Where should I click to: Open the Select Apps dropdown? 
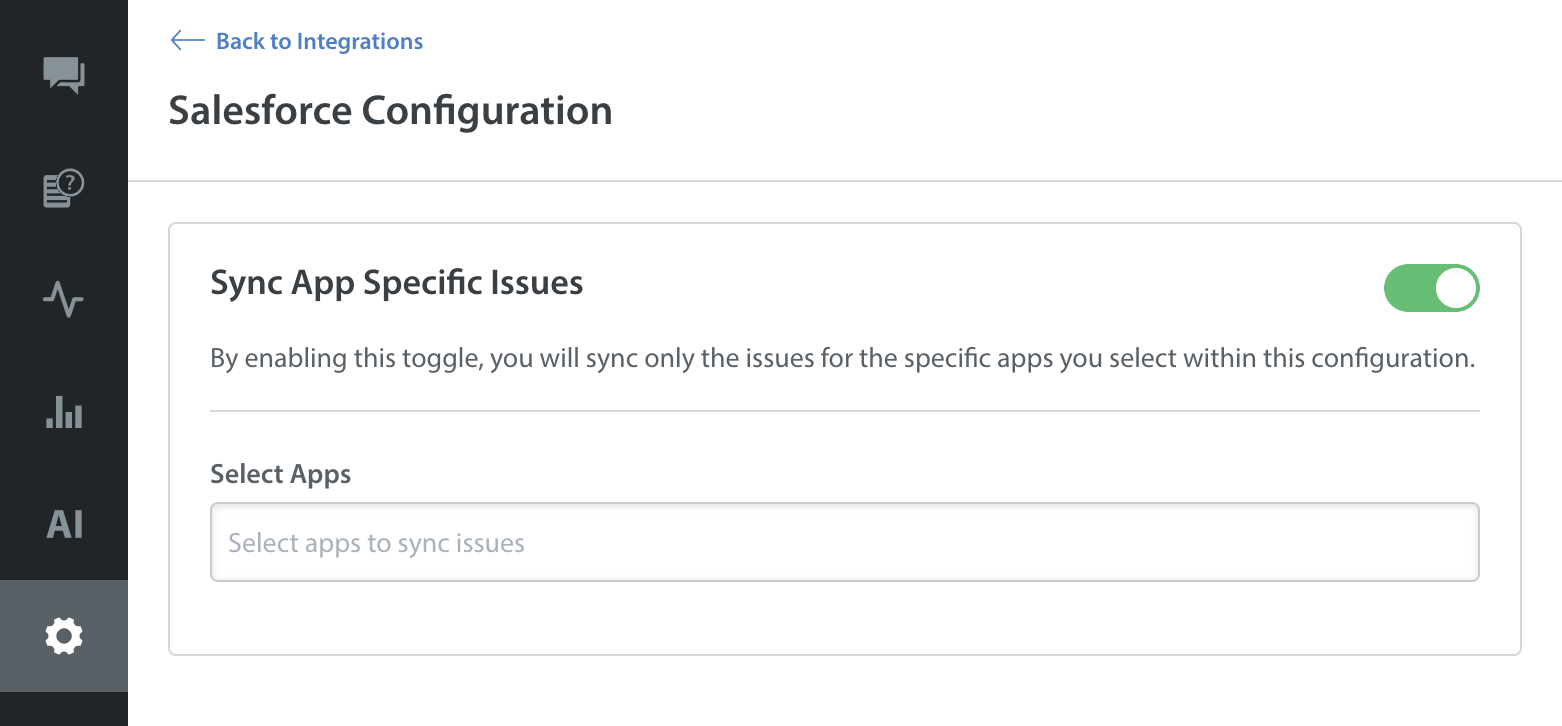(844, 542)
